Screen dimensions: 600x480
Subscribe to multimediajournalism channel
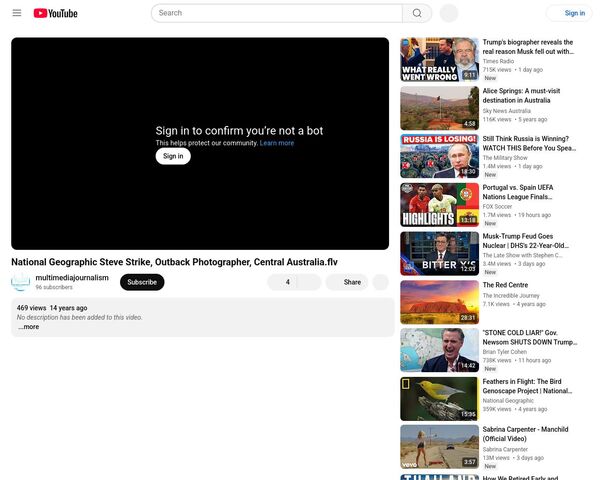tap(142, 282)
